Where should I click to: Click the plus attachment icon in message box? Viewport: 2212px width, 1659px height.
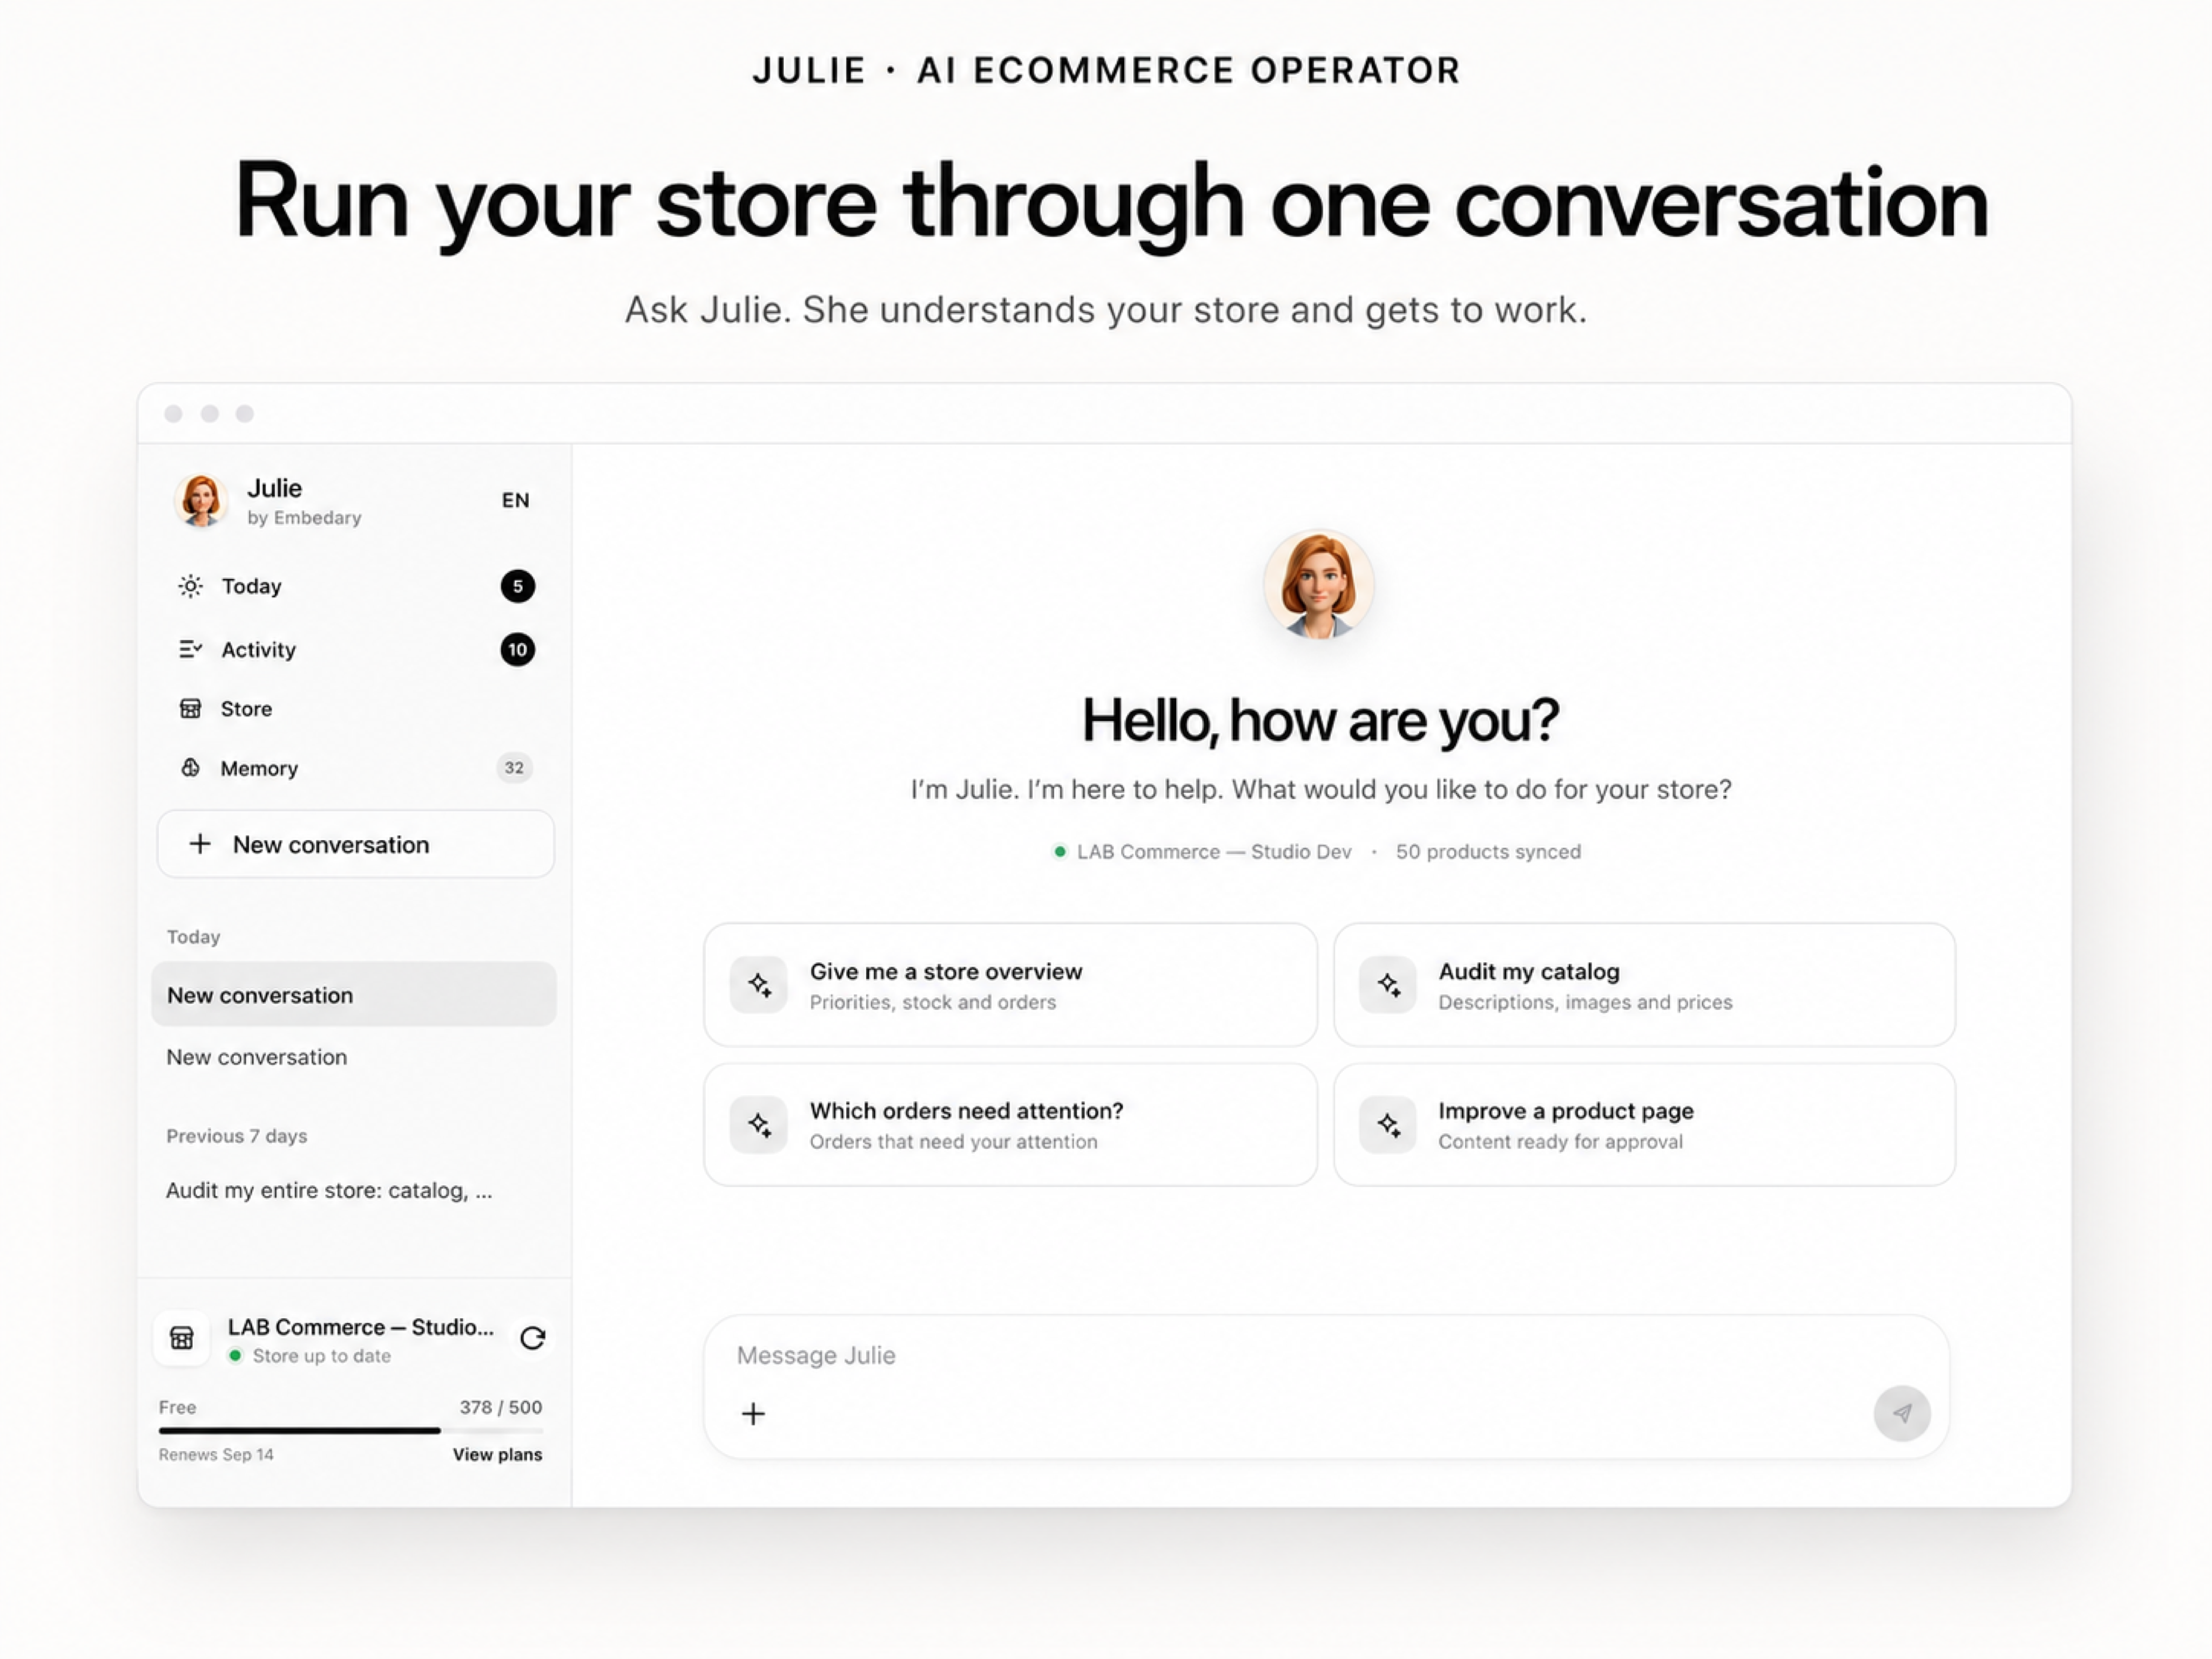[x=754, y=1414]
